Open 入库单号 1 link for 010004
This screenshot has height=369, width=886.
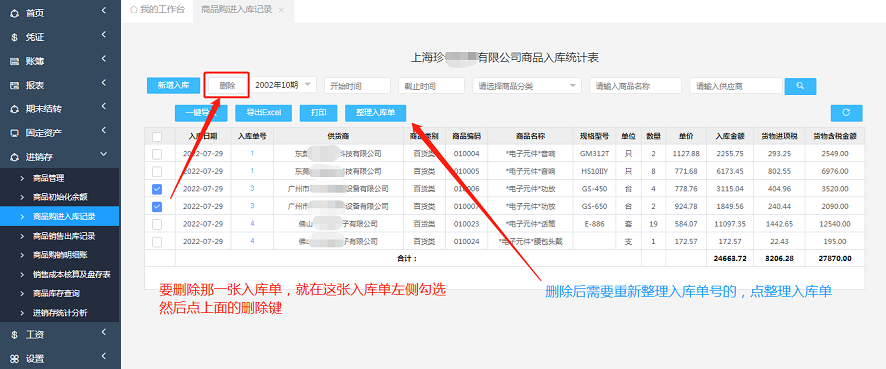pyautogui.click(x=252, y=154)
